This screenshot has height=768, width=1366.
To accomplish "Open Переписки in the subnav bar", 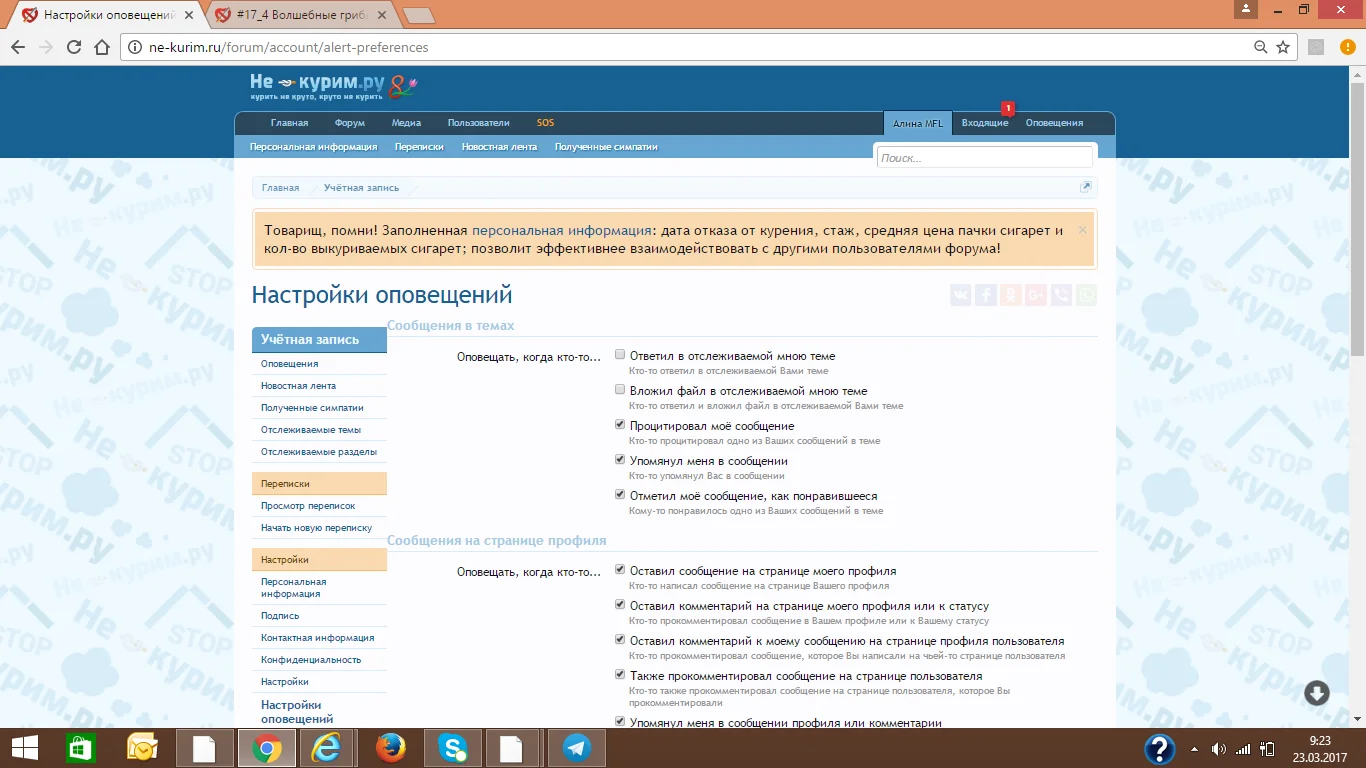I will tap(419, 147).
